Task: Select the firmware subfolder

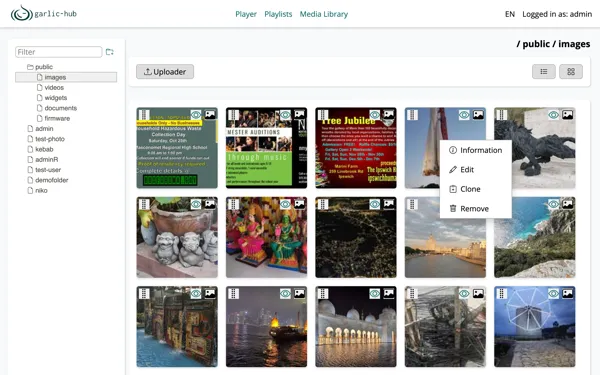Action: pos(53,119)
